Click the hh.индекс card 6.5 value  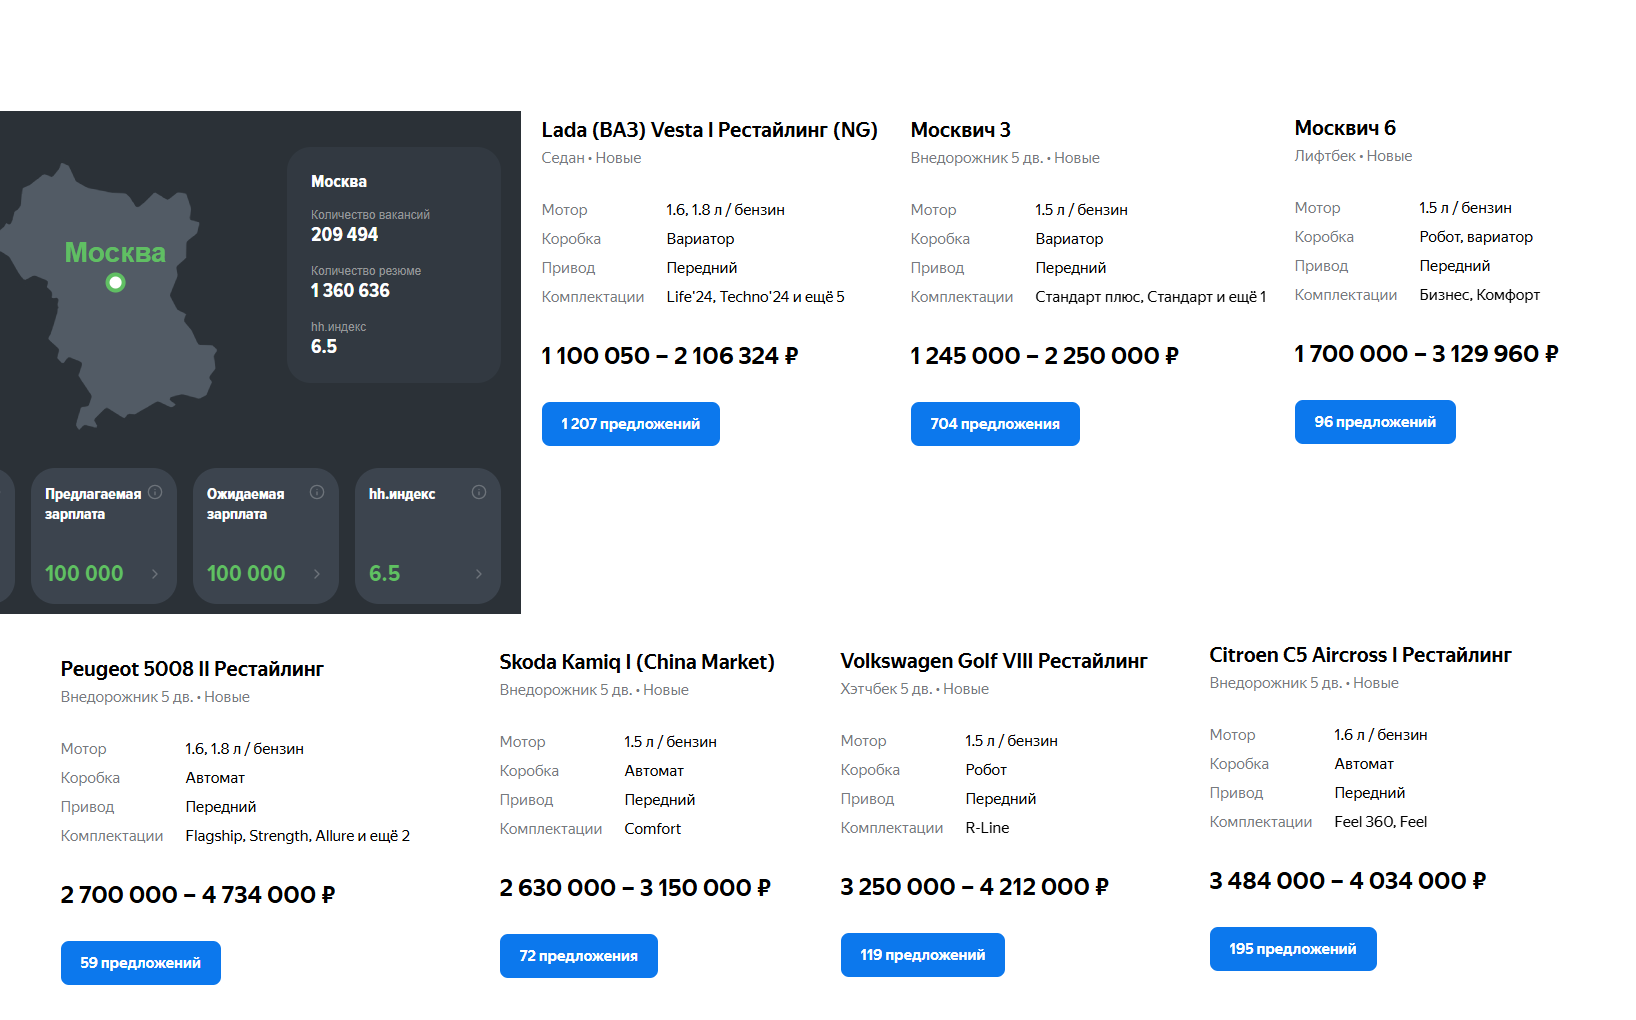[384, 573]
